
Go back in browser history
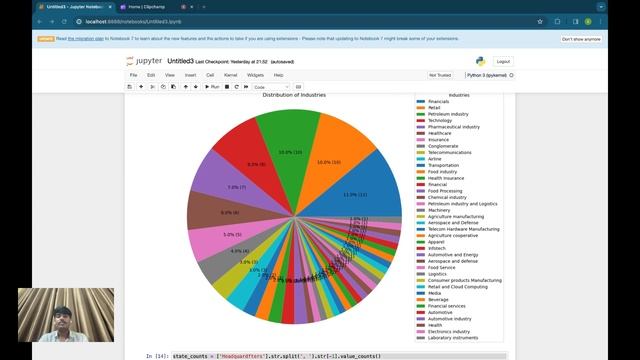tap(40, 22)
